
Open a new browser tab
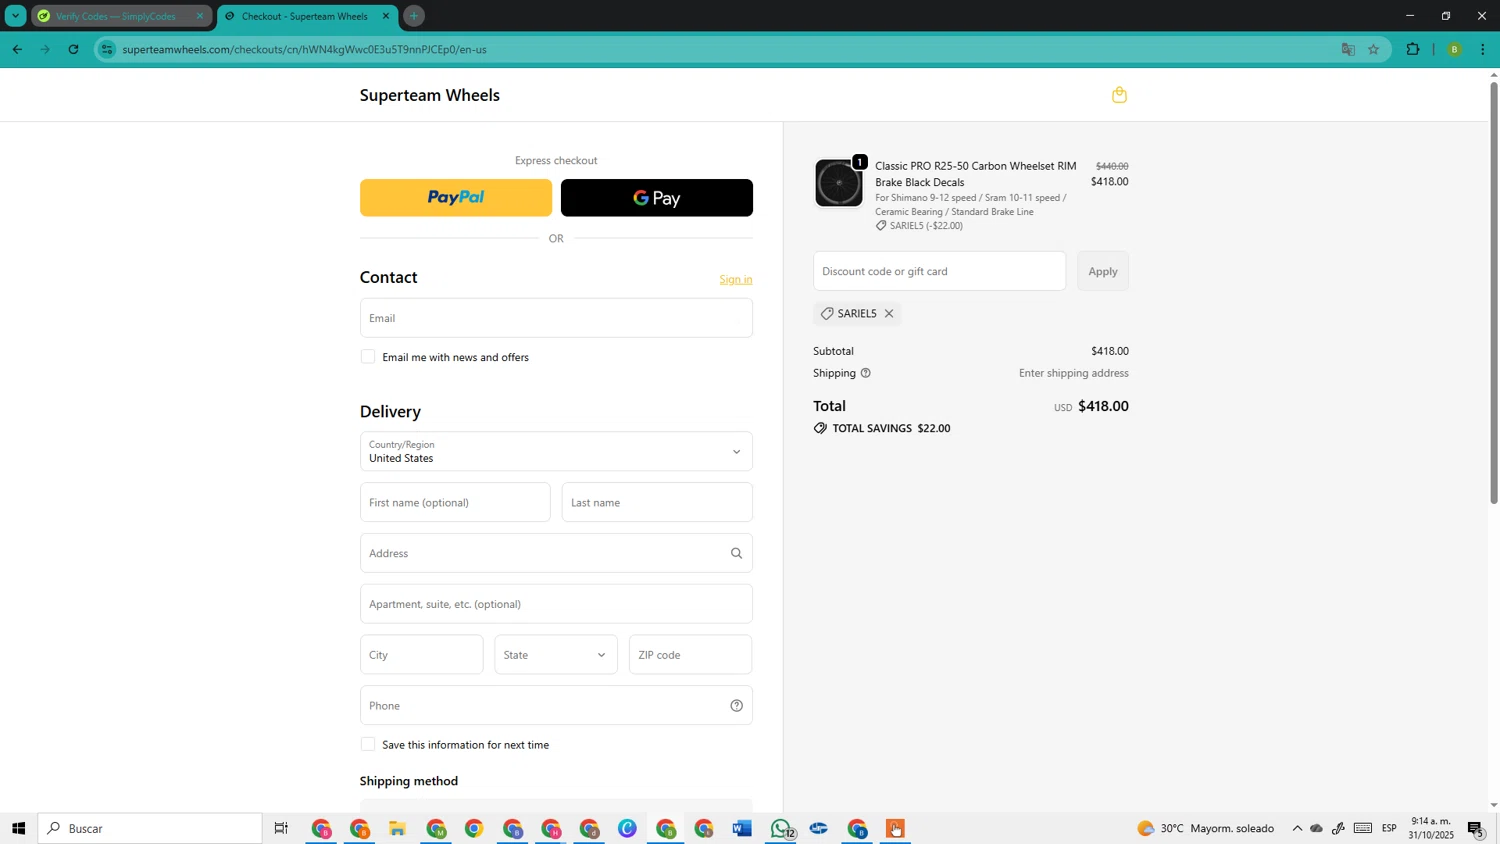point(413,16)
